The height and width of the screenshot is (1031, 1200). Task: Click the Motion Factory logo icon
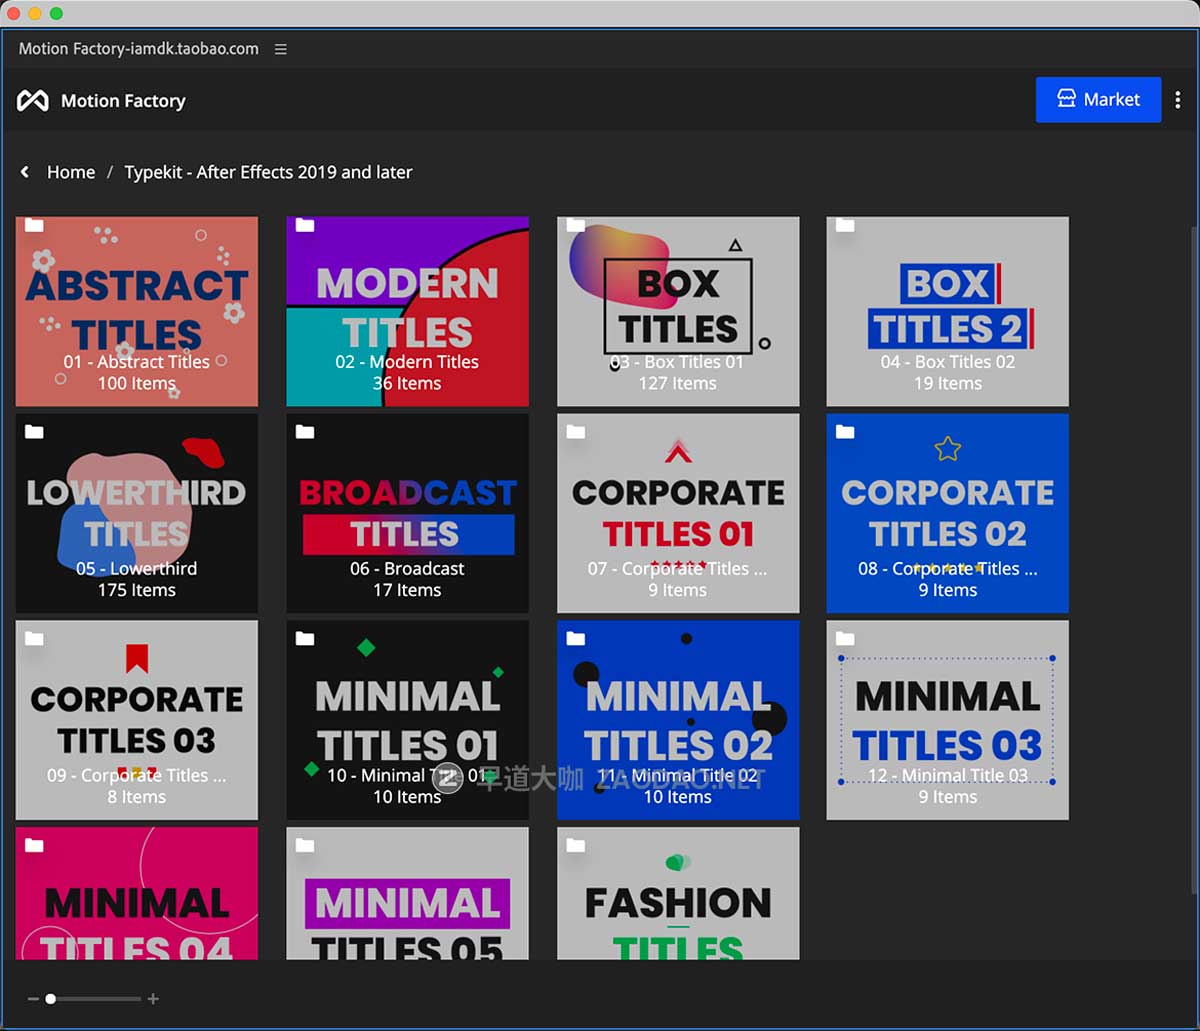(33, 100)
